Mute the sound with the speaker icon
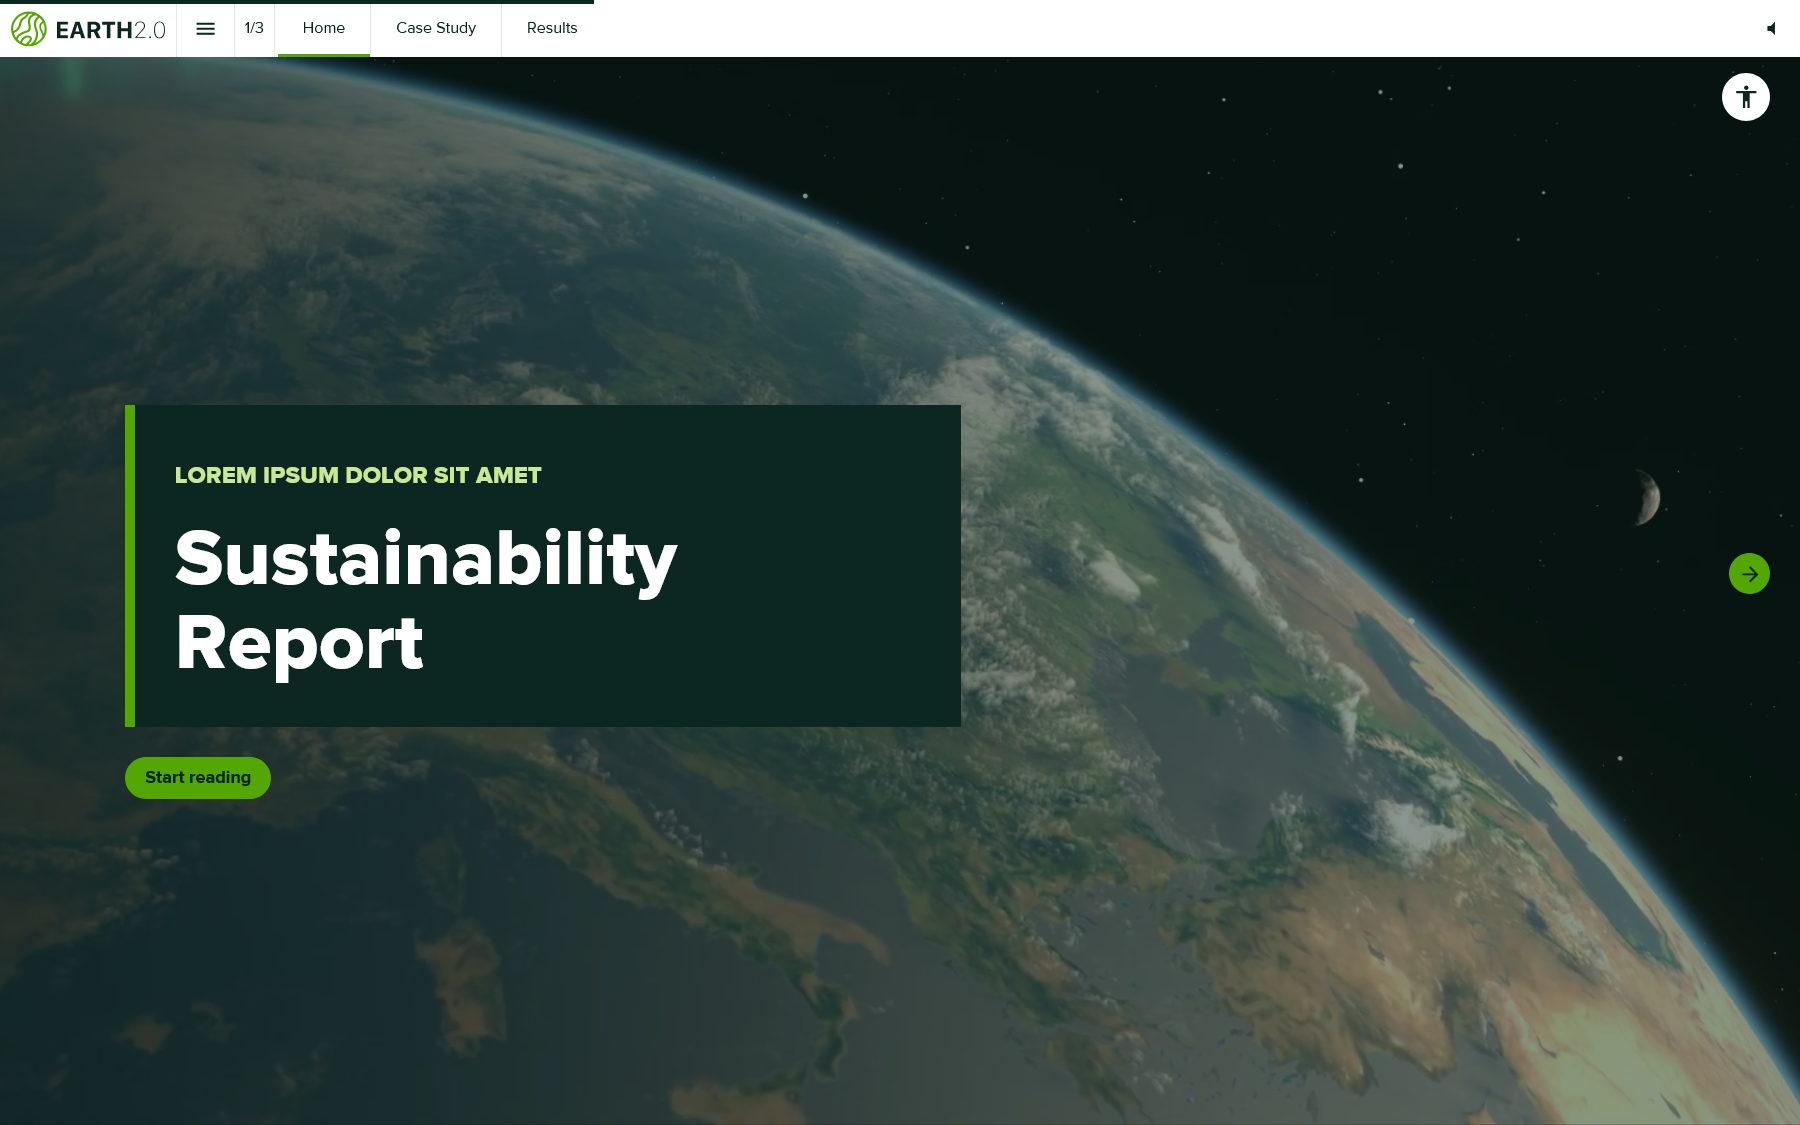This screenshot has height=1125, width=1800. pos(1771,29)
